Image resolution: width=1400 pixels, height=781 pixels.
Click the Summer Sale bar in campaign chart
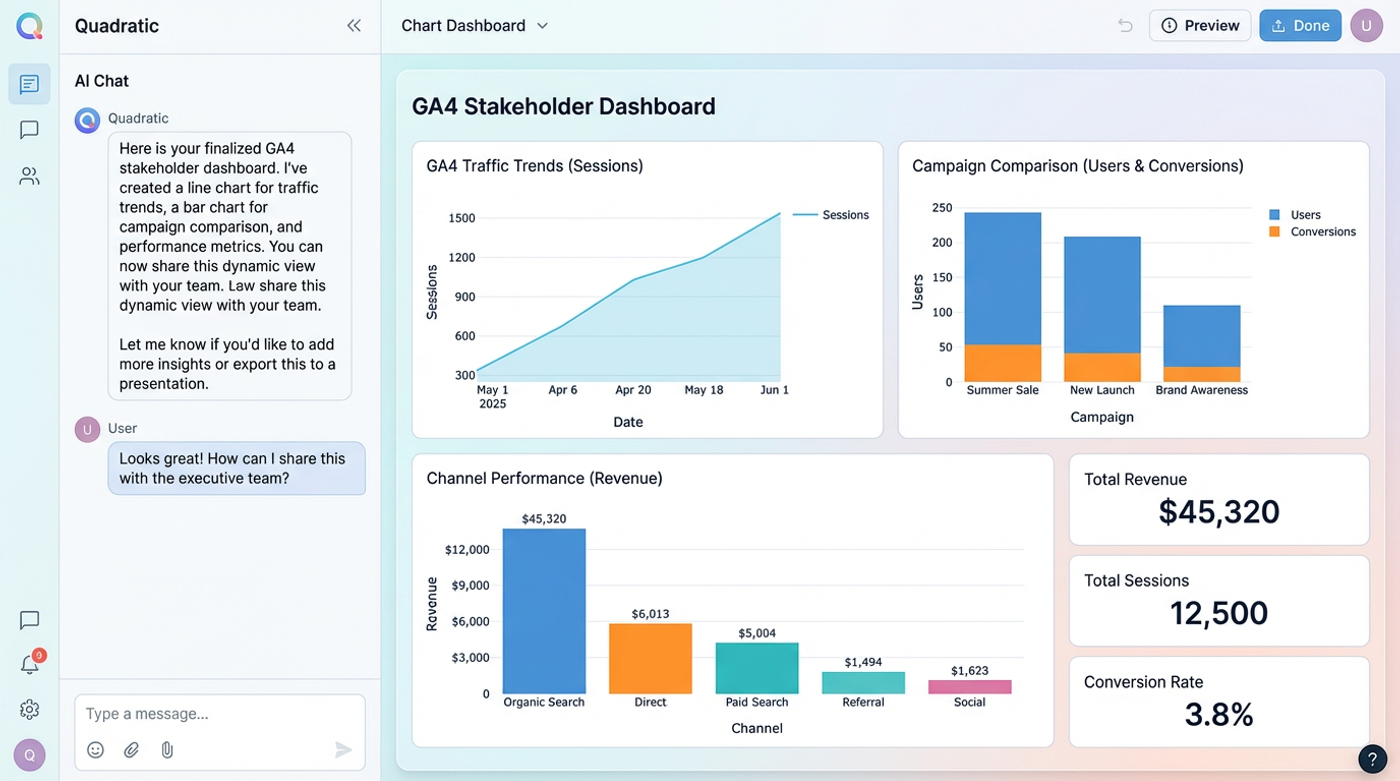click(1003, 297)
